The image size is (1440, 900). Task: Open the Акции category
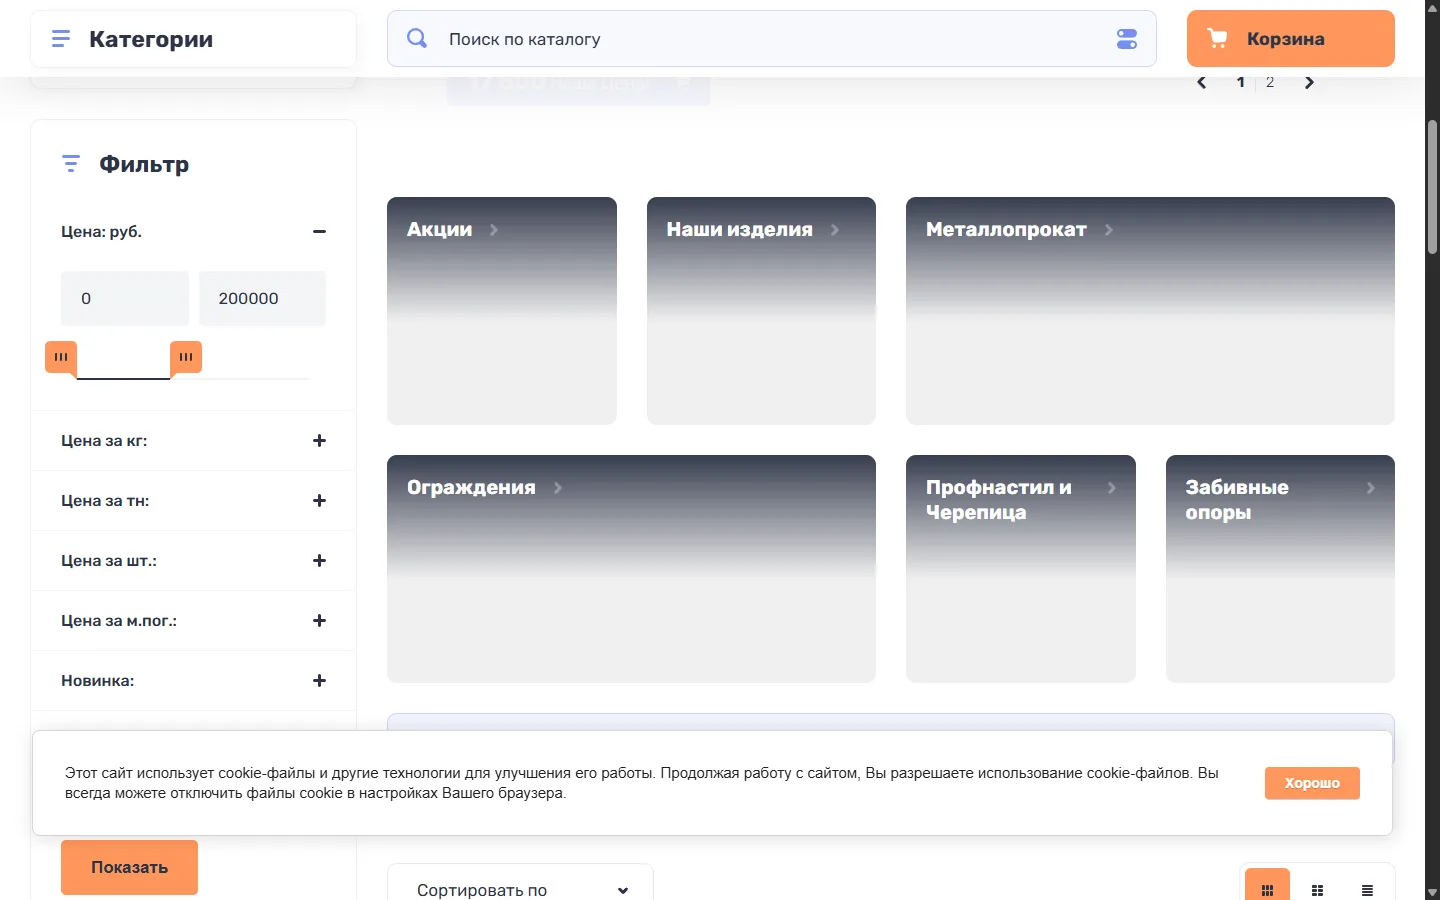coord(502,311)
